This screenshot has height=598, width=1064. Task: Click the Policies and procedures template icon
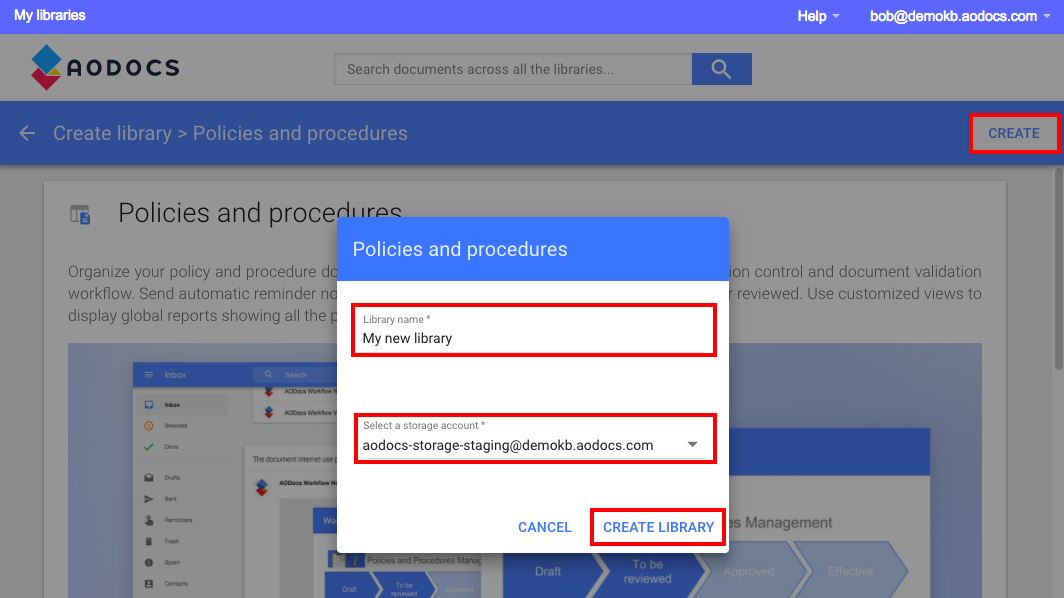[x=80, y=214]
